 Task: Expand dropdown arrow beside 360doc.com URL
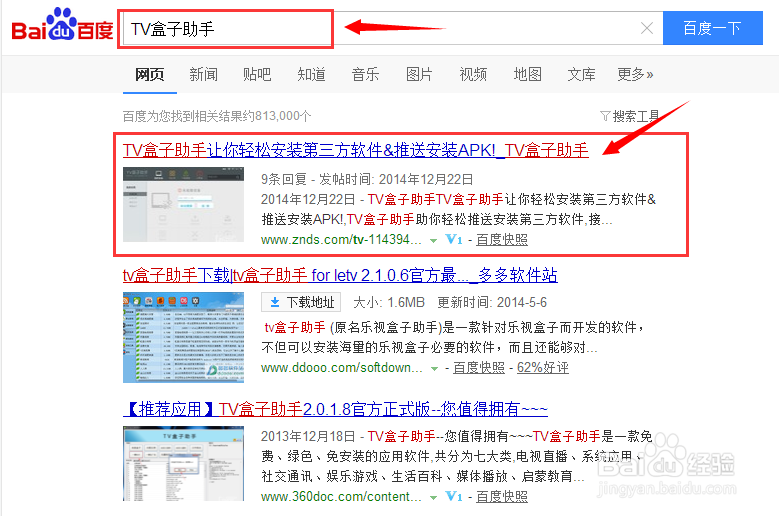pos(433,498)
